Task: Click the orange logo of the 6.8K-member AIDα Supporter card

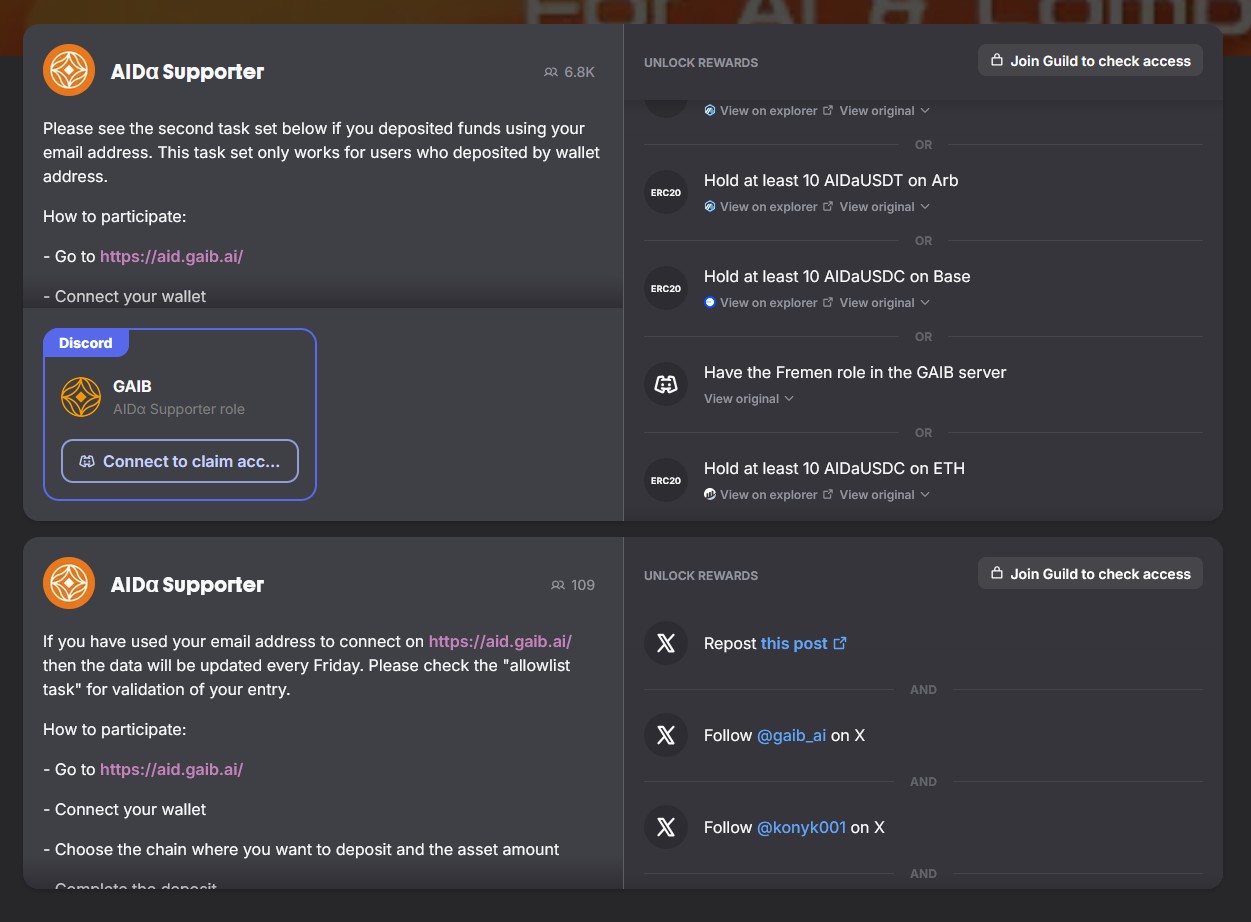Action: 69,71
